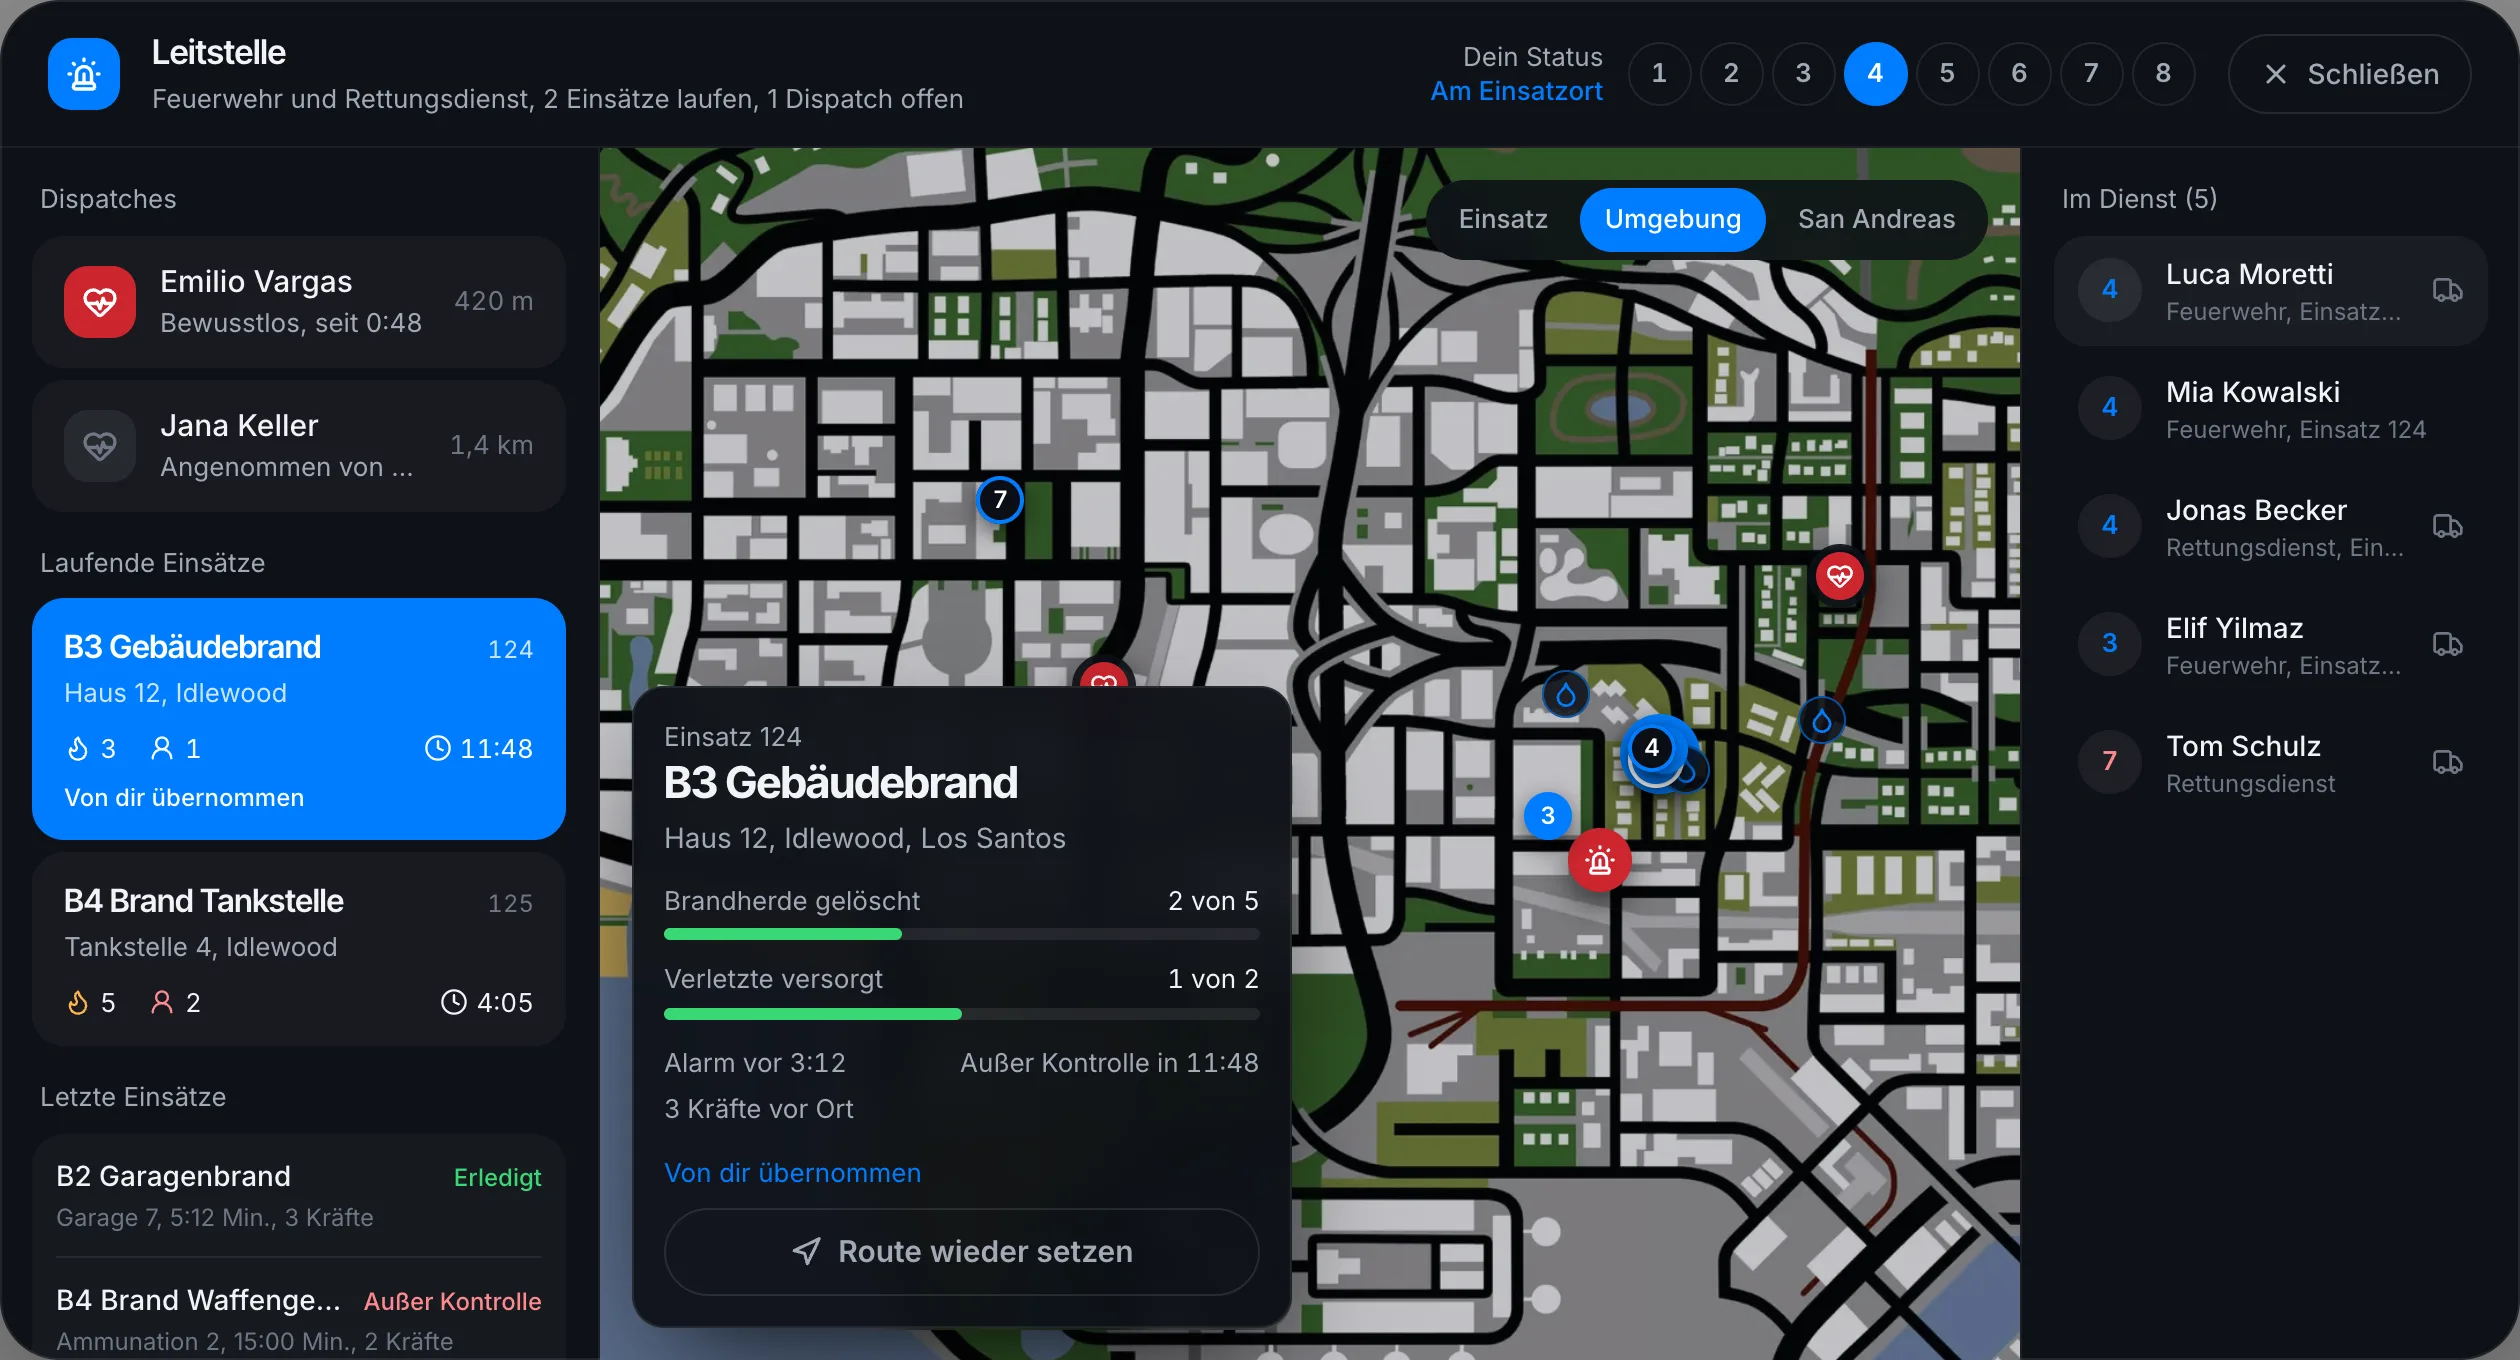
Task: Click map marker numbered 4
Action: click(1652, 747)
